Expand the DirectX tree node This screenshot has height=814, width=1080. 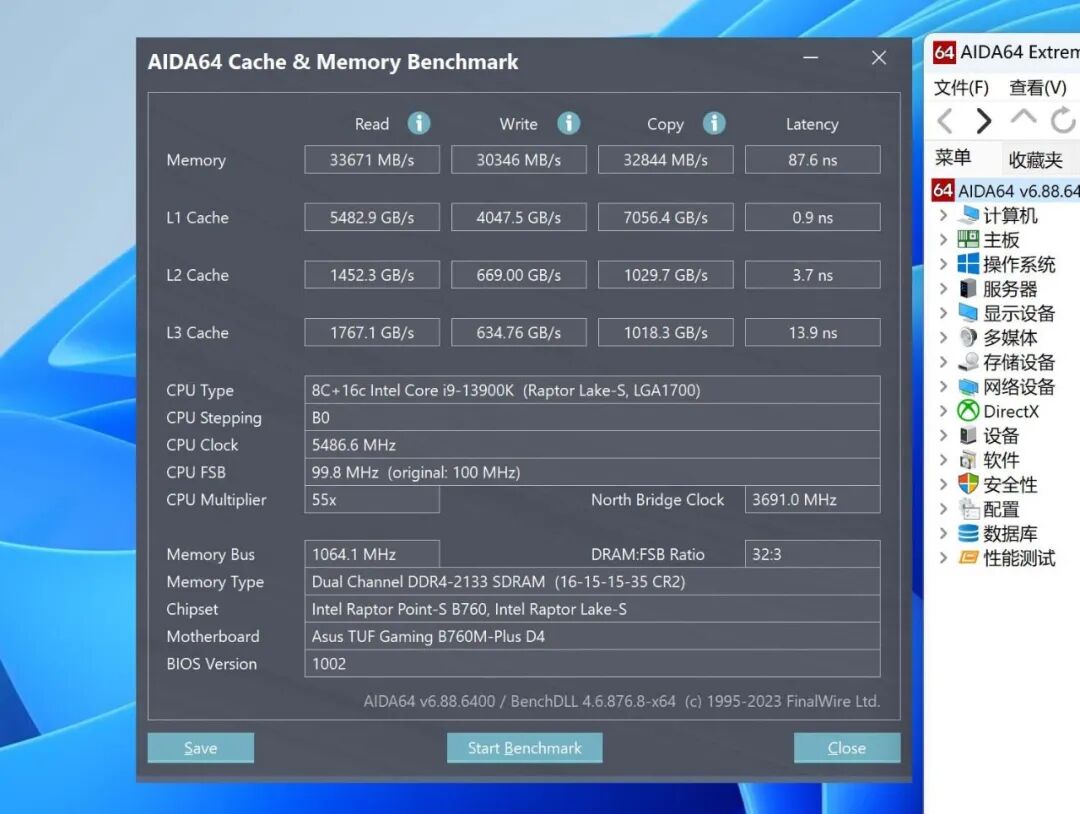tap(944, 411)
